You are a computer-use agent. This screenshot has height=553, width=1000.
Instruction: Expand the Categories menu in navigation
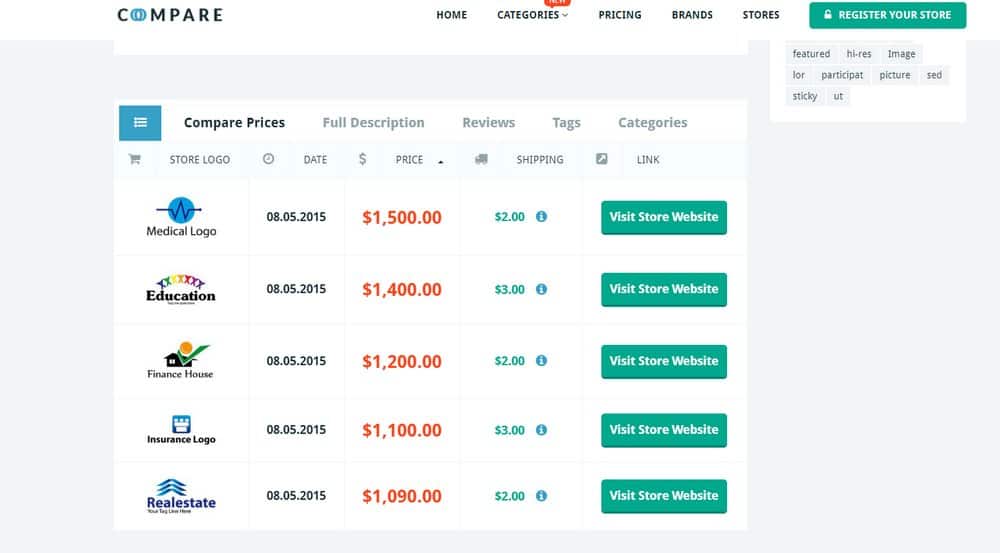tap(532, 15)
